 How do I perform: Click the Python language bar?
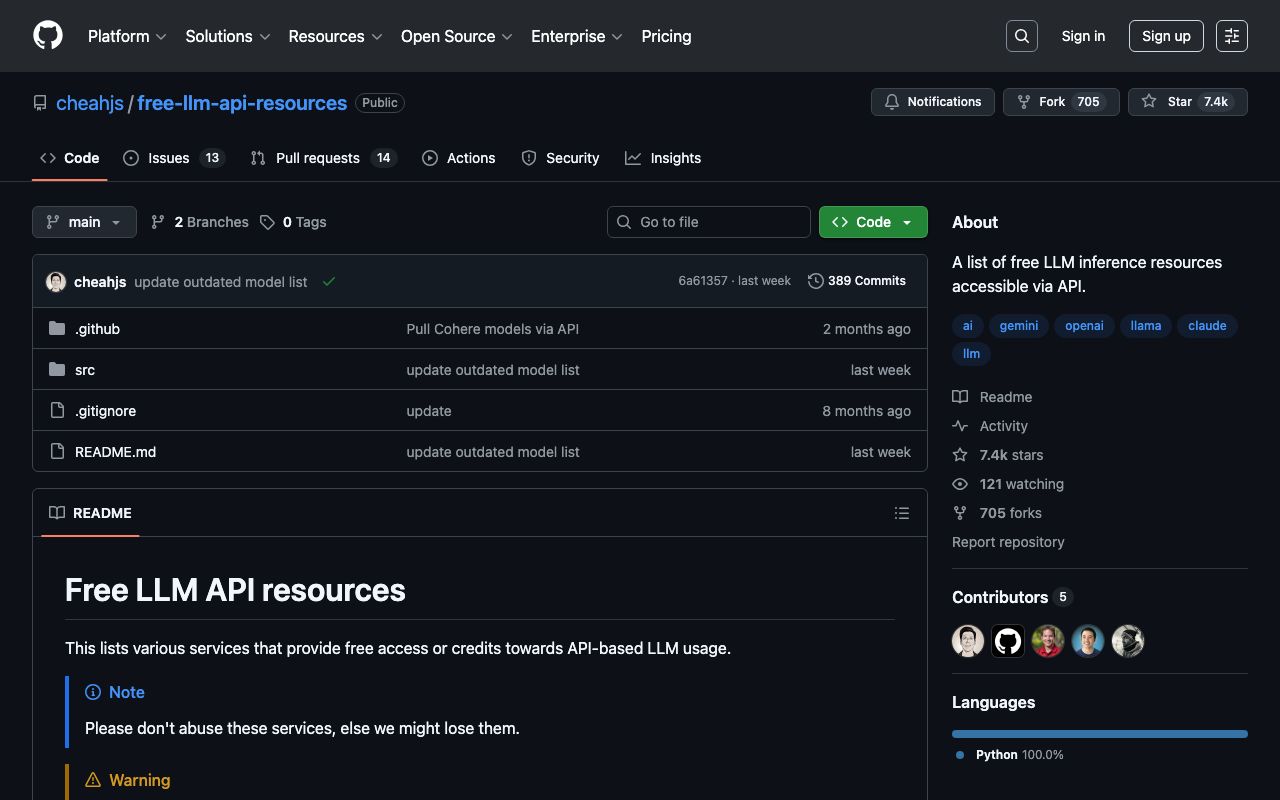click(1099, 734)
